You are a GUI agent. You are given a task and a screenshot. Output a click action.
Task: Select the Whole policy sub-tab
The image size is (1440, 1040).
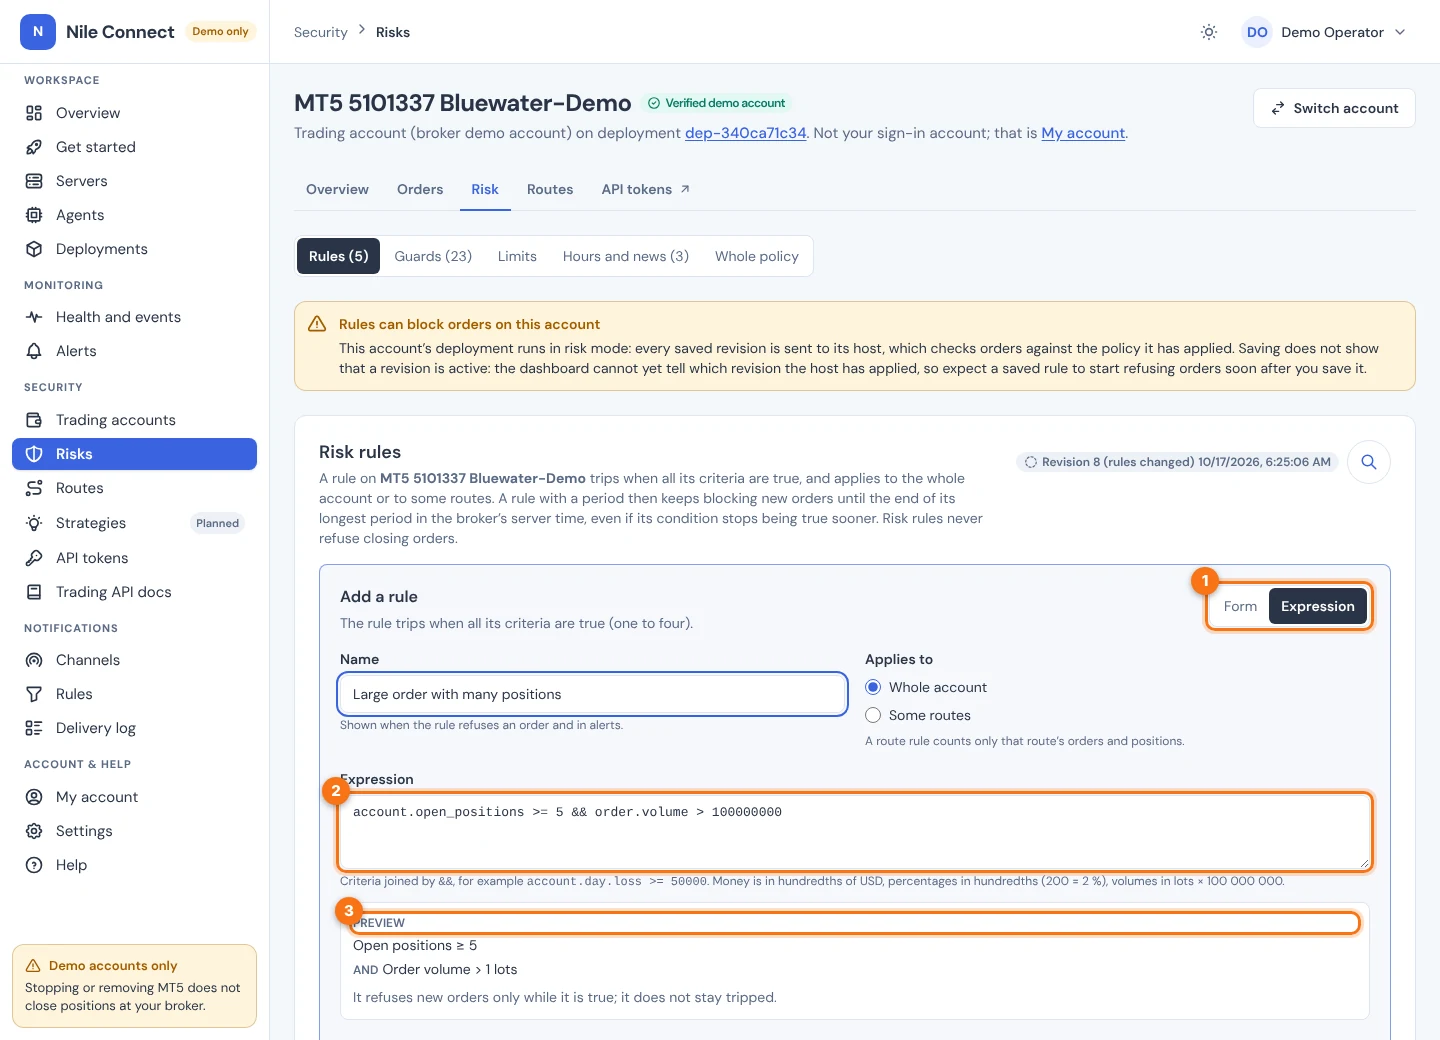(757, 256)
